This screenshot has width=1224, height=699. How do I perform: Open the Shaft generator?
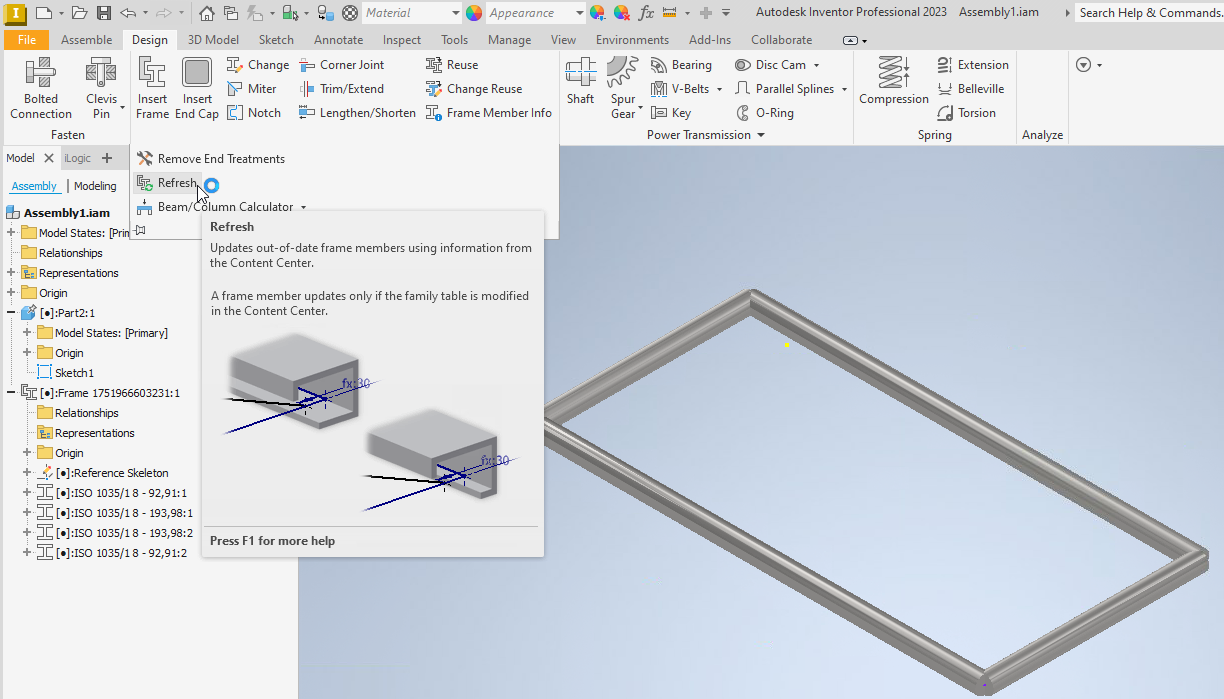tap(580, 81)
